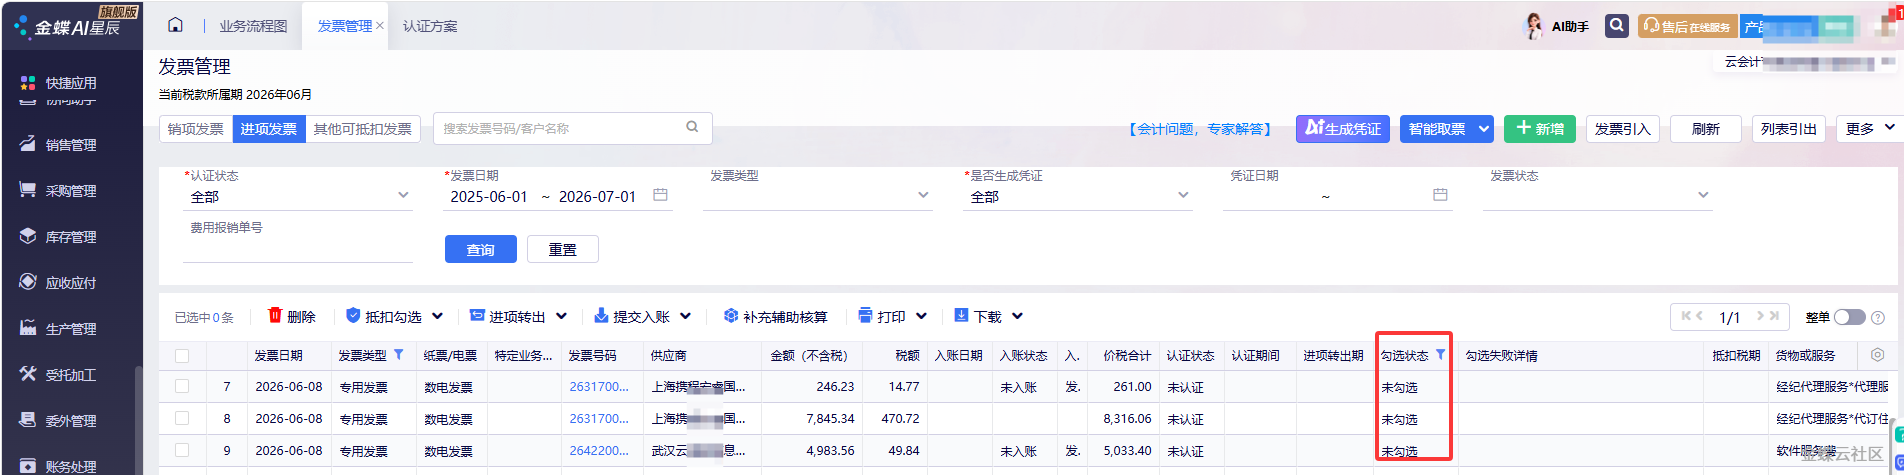Expand the 发票状态 dropdown
The height and width of the screenshot is (475, 1904).
1703,196
